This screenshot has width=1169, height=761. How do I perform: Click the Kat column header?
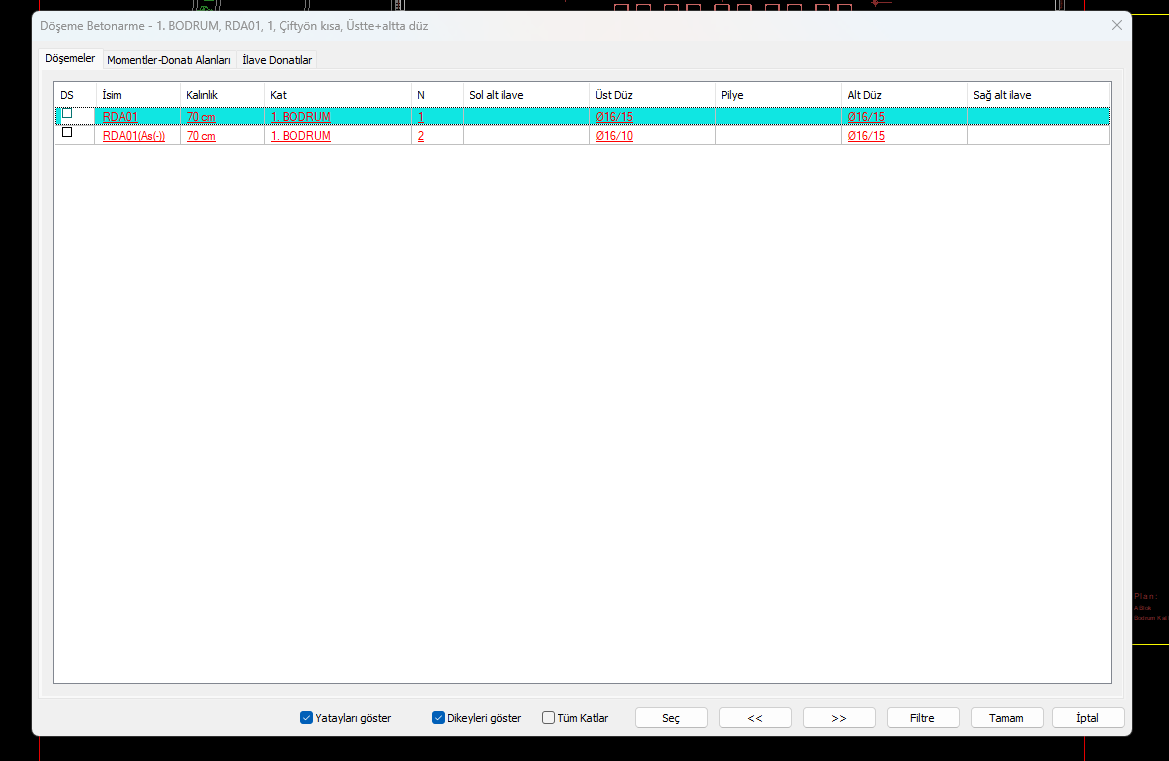point(338,95)
